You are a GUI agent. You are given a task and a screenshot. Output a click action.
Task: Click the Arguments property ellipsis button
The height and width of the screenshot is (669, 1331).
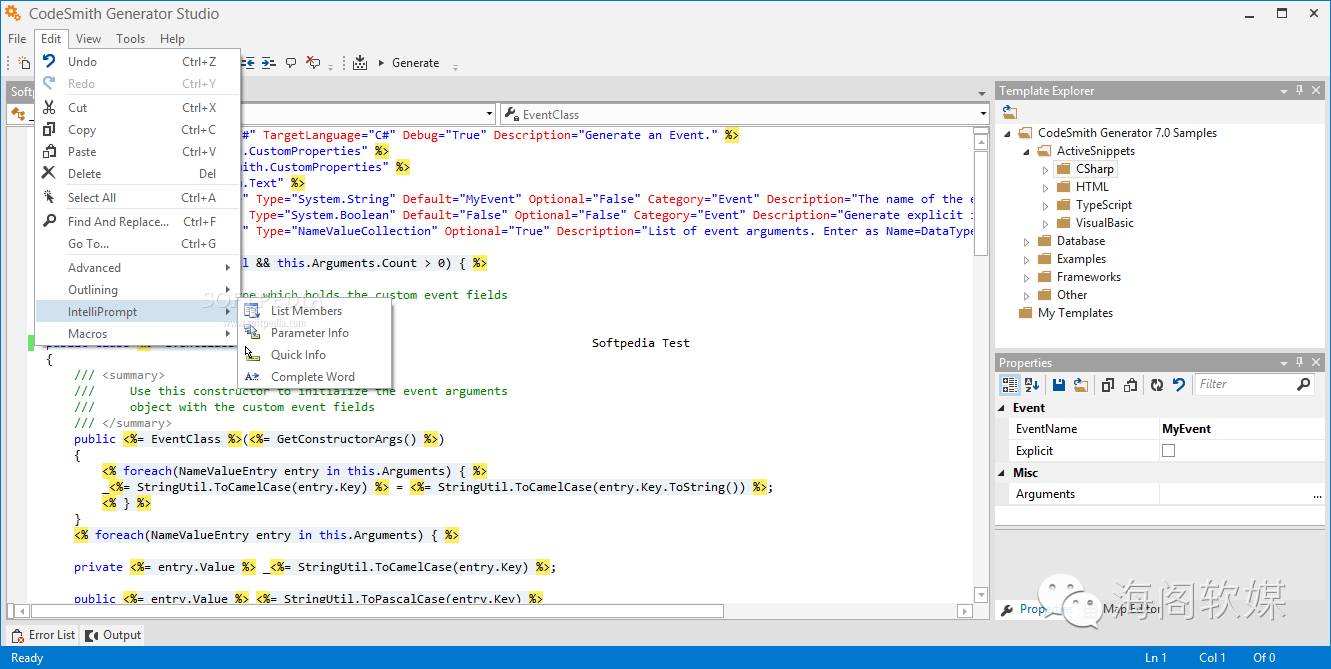[x=1317, y=495]
